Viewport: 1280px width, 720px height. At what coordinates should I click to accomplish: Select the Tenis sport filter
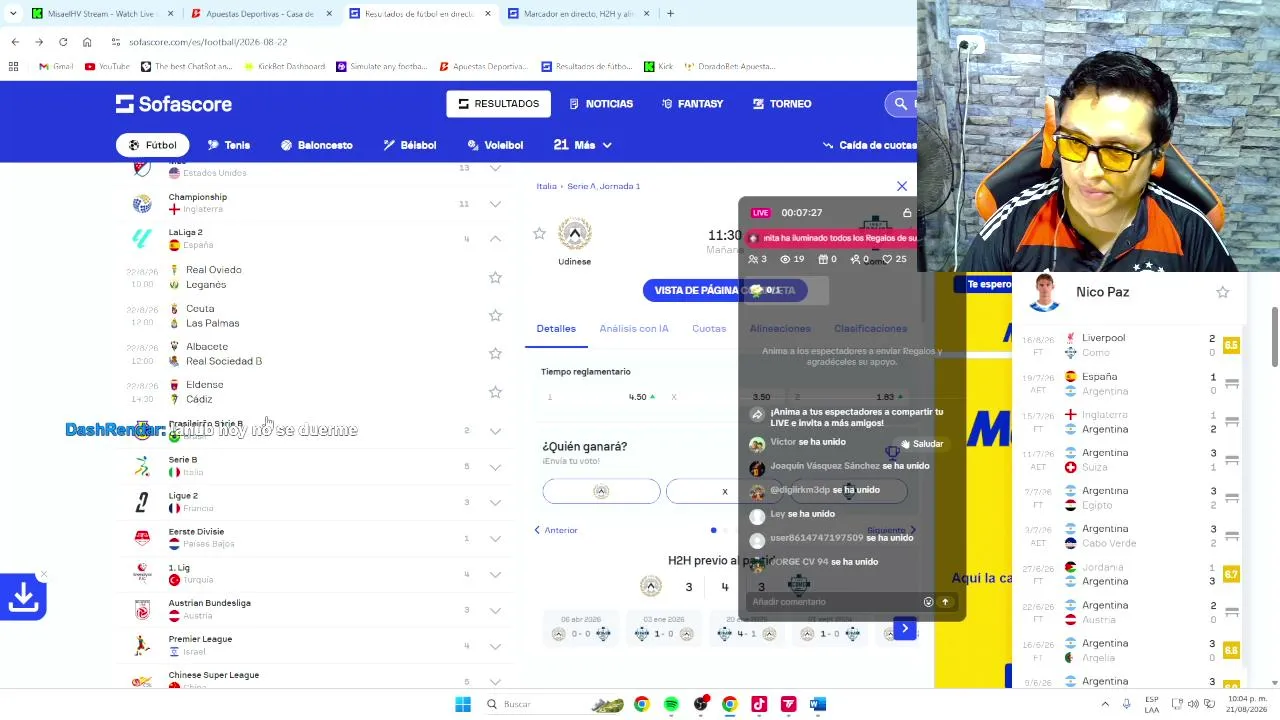click(228, 145)
